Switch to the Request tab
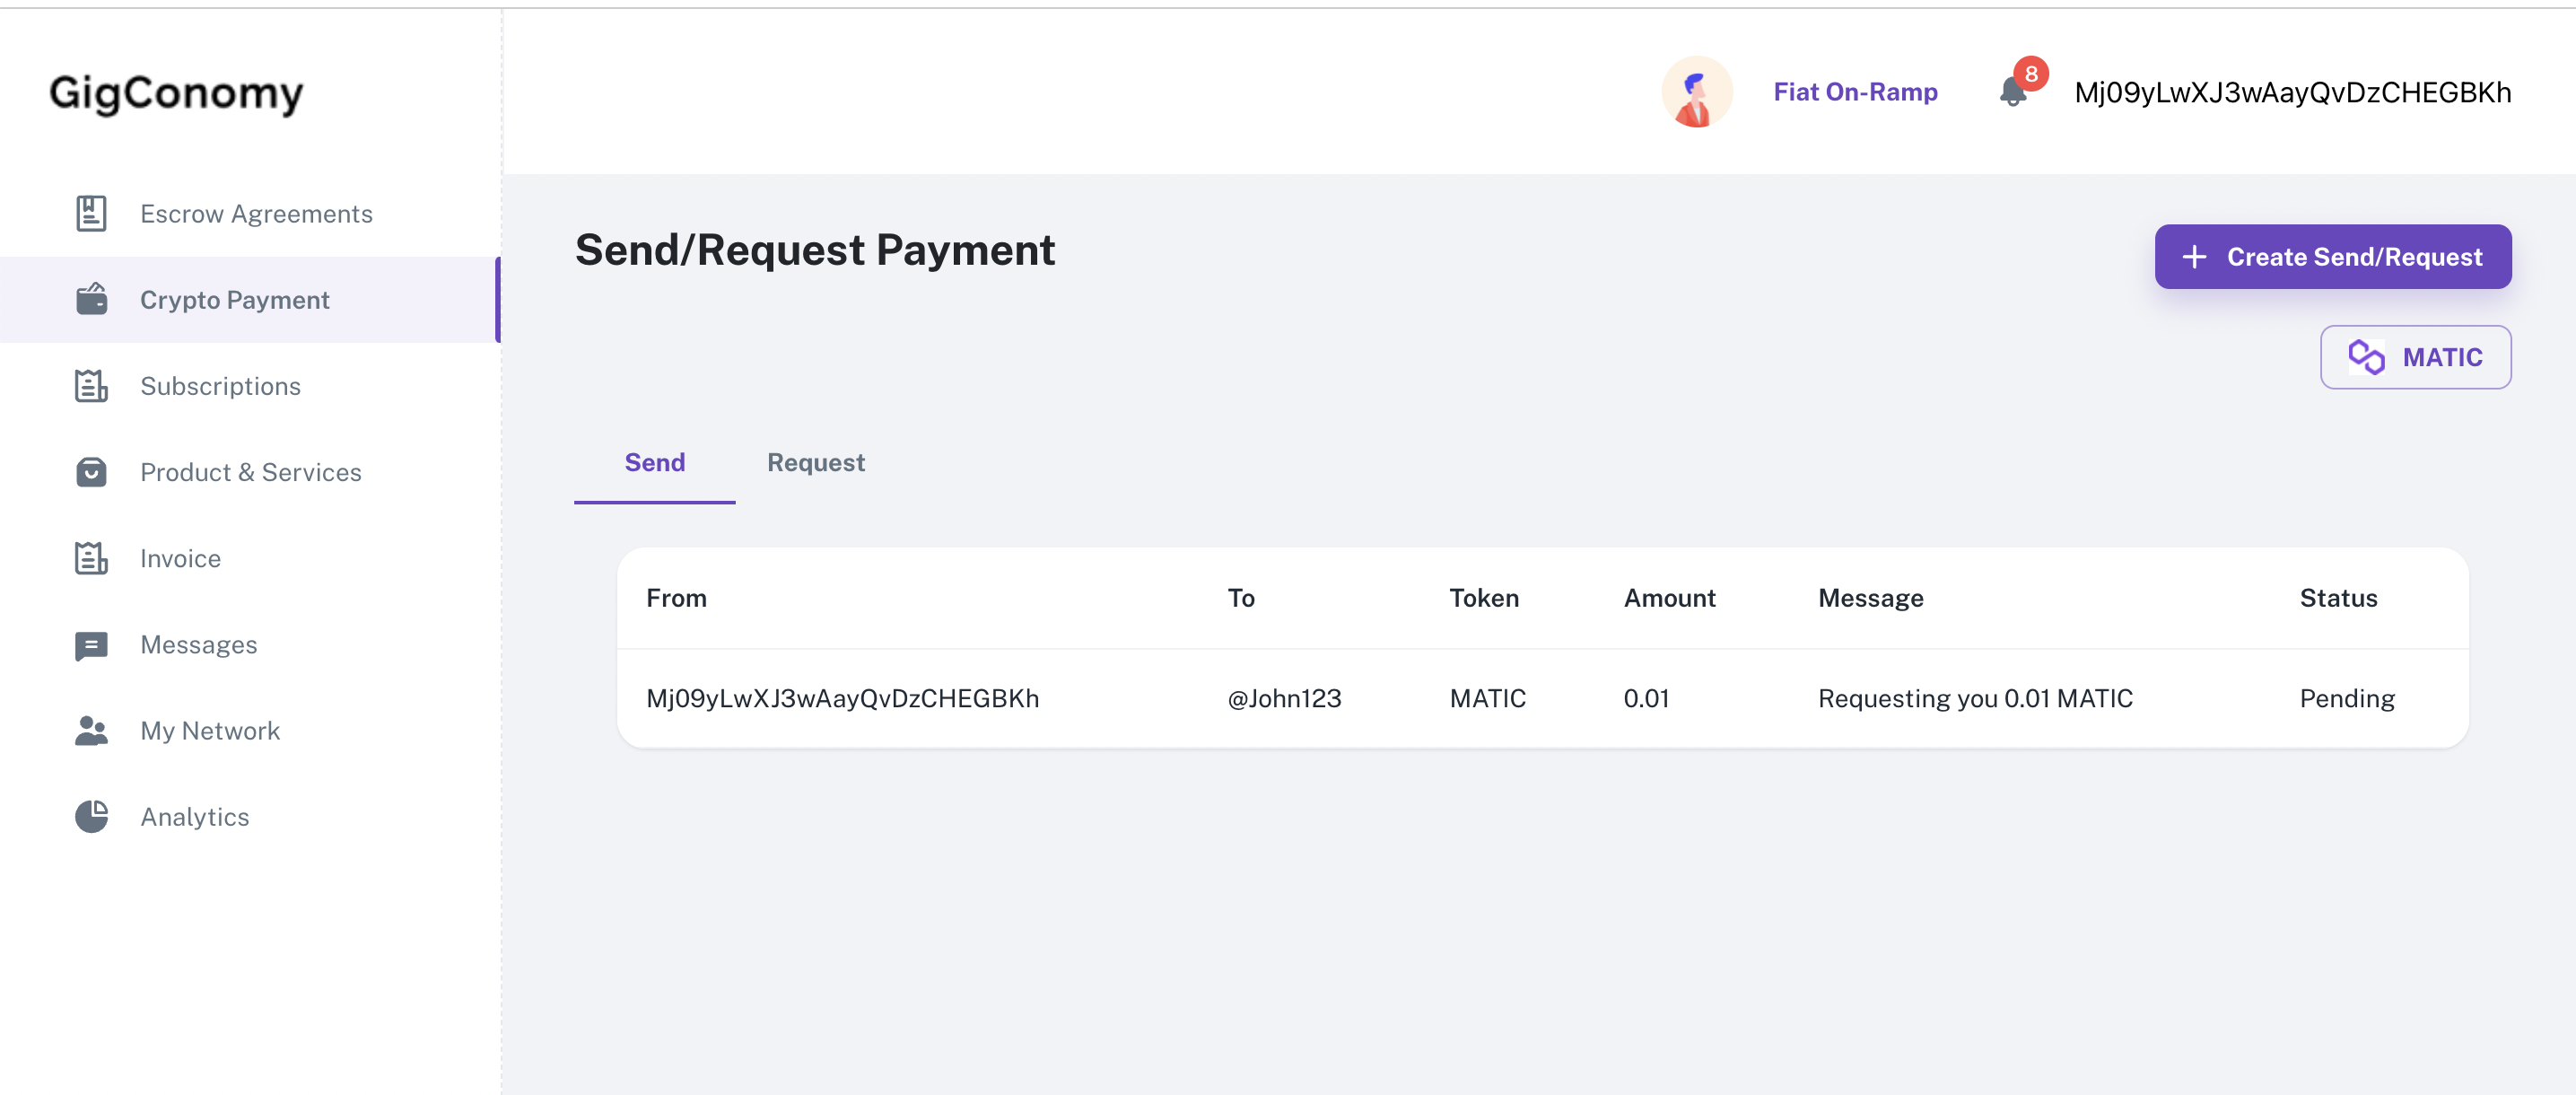 click(816, 462)
